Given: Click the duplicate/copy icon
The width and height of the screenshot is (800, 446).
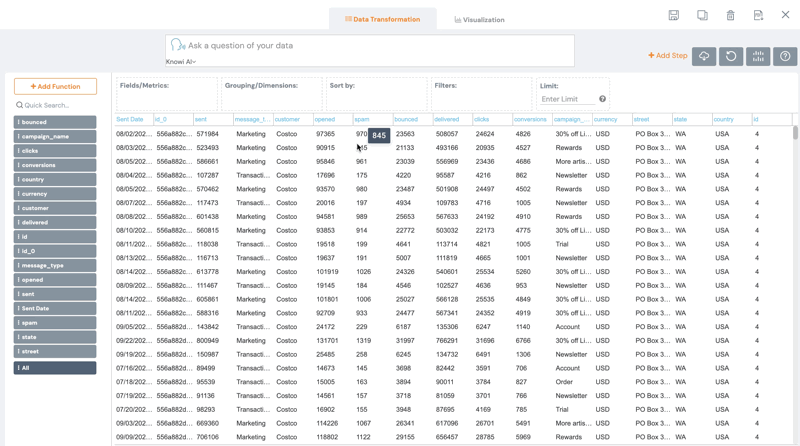Looking at the screenshot, I should coord(702,15).
